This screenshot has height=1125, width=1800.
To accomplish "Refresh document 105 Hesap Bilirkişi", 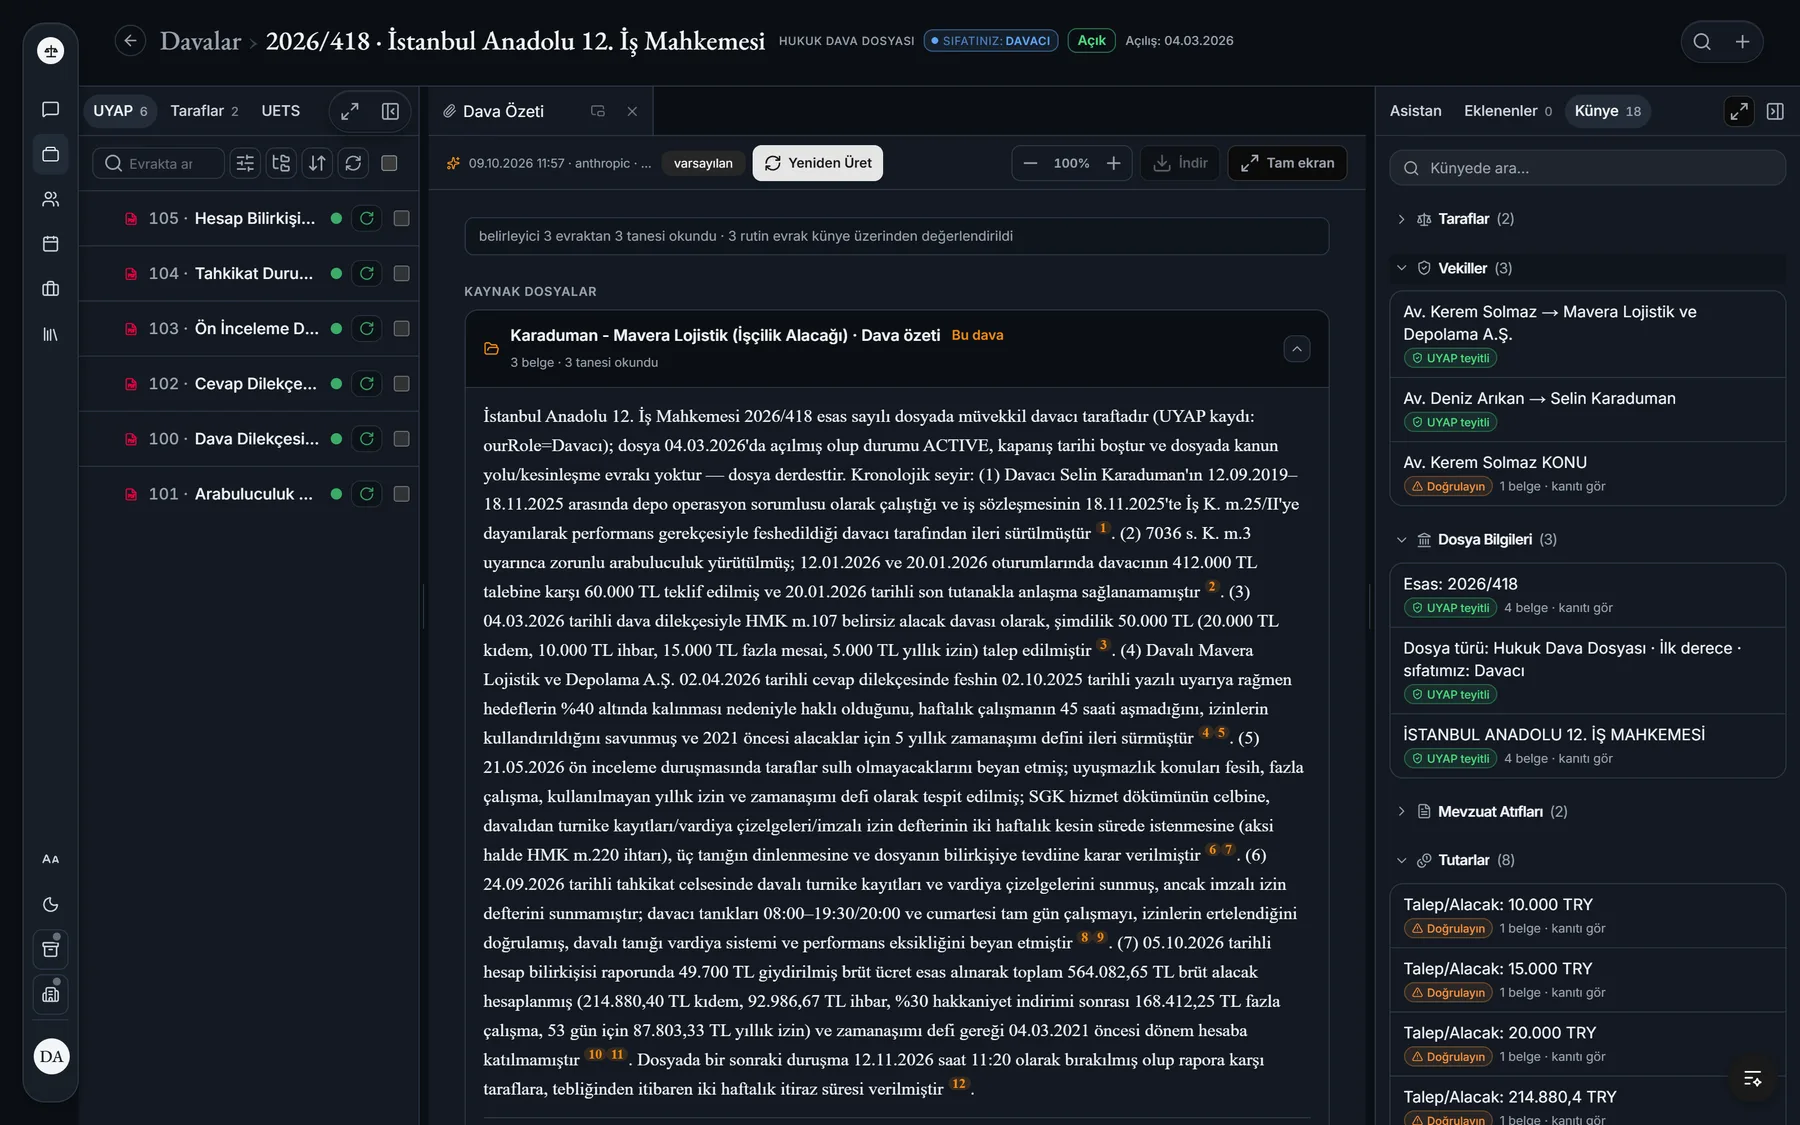I will 367,218.
